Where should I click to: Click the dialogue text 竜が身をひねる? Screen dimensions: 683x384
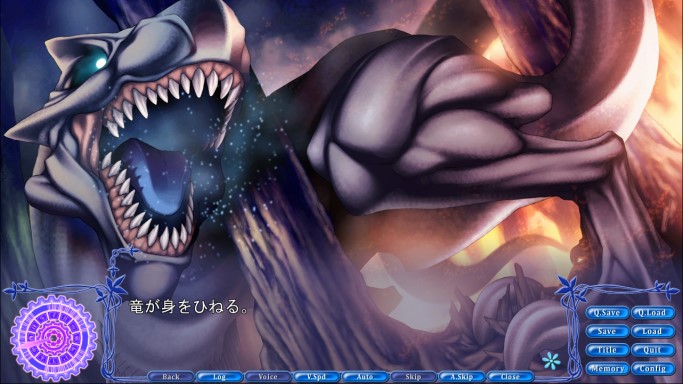tap(189, 307)
